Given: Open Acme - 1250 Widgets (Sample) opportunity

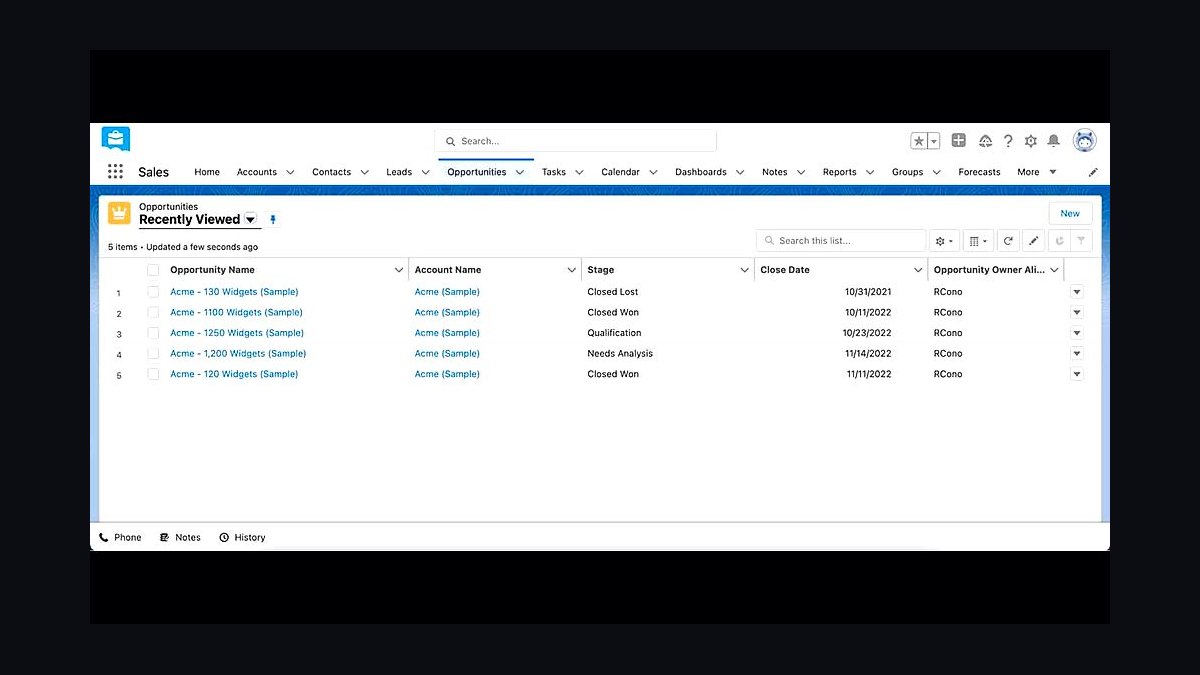Looking at the screenshot, I should tap(237, 333).
